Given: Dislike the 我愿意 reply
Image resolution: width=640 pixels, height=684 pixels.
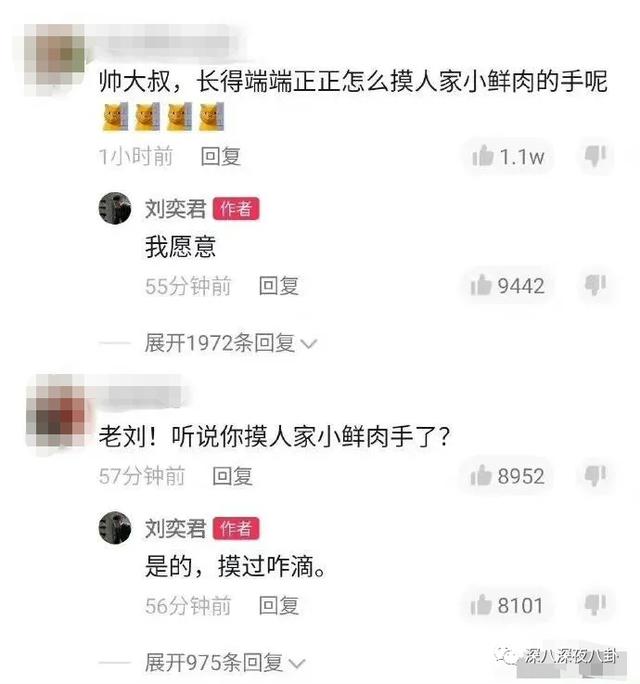Looking at the screenshot, I should pos(596,285).
